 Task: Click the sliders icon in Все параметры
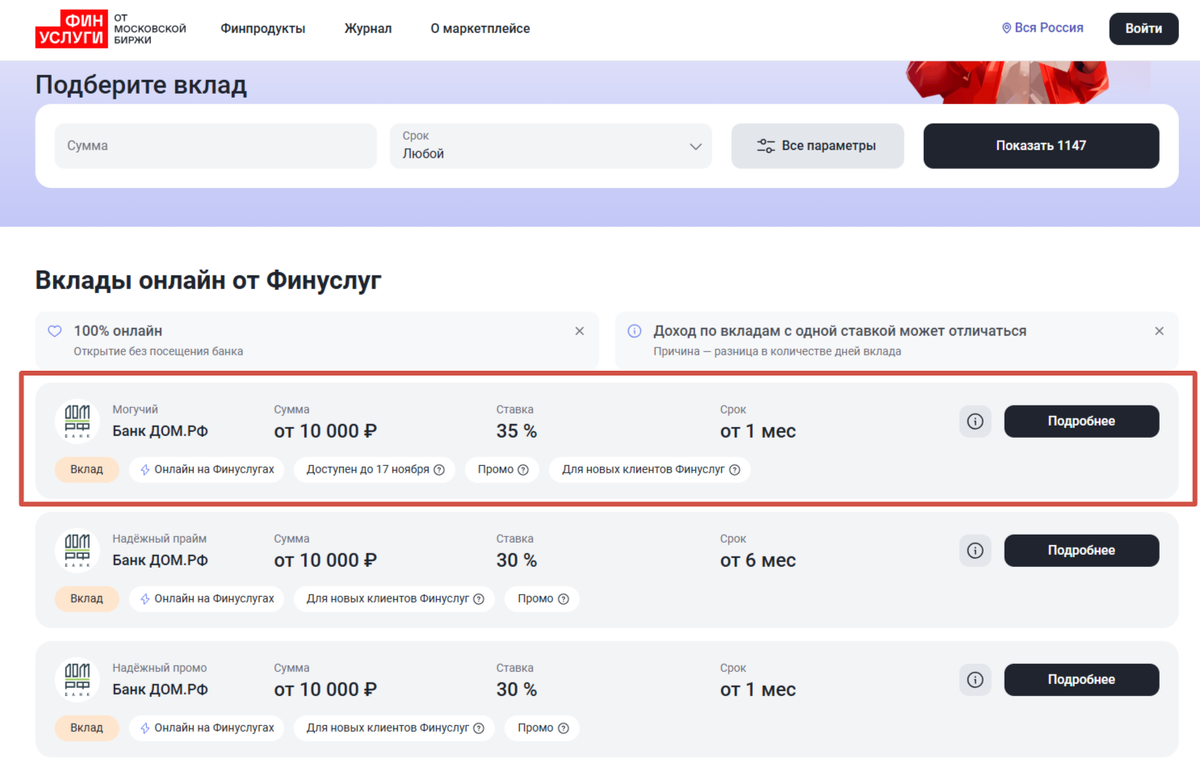[x=766, y=146]
